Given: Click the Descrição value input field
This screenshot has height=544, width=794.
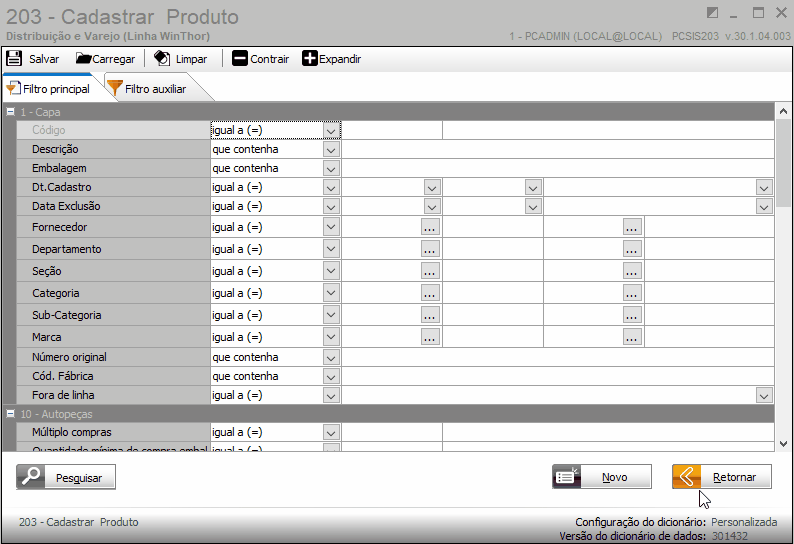Looking at the screenshot, I should point(558,149).
